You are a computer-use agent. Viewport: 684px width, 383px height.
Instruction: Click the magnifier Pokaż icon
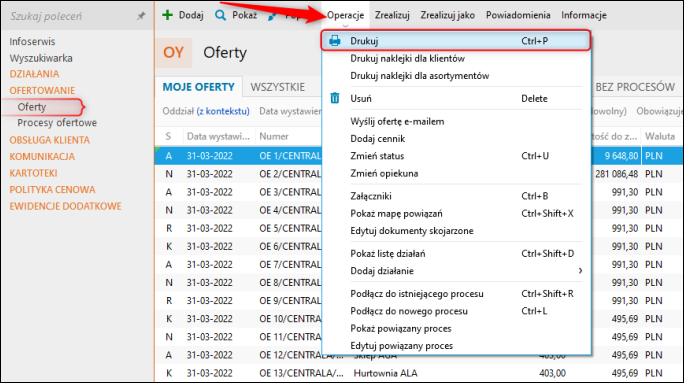221,15
